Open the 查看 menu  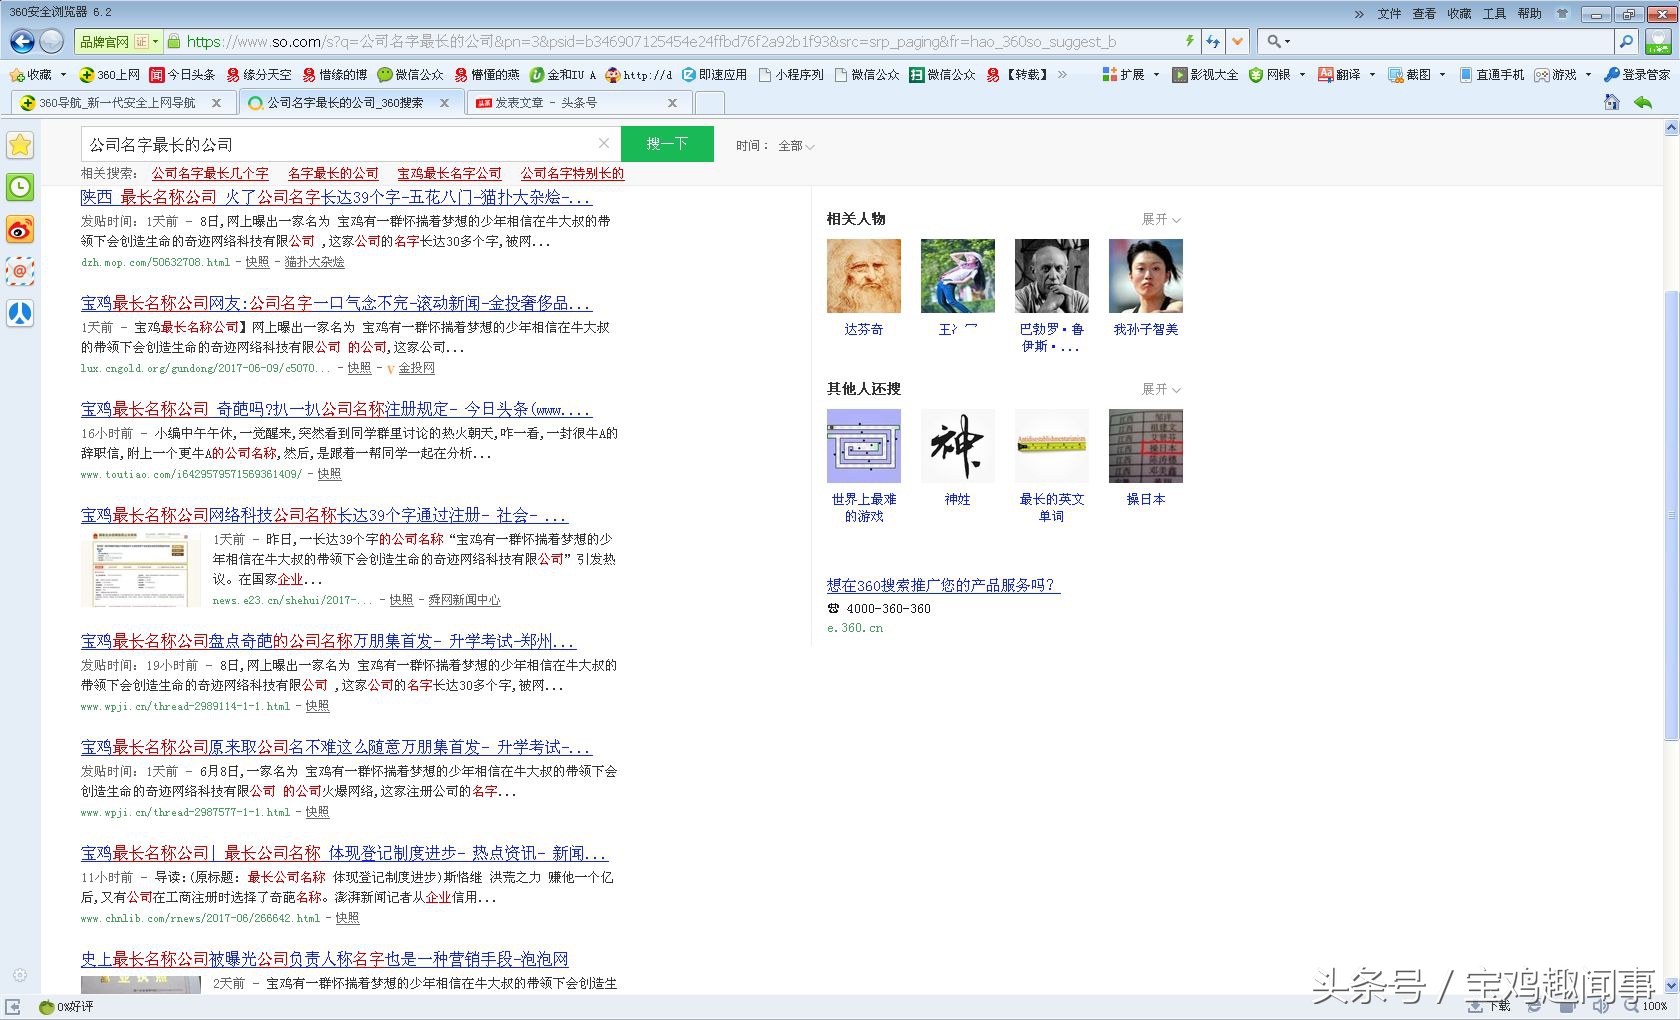coord(1424,13)
